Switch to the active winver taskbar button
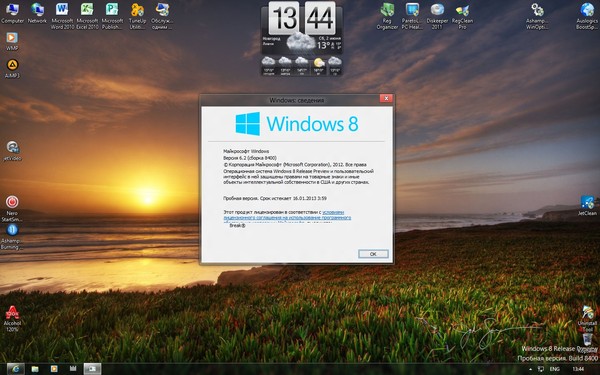 tap(93, 369)
